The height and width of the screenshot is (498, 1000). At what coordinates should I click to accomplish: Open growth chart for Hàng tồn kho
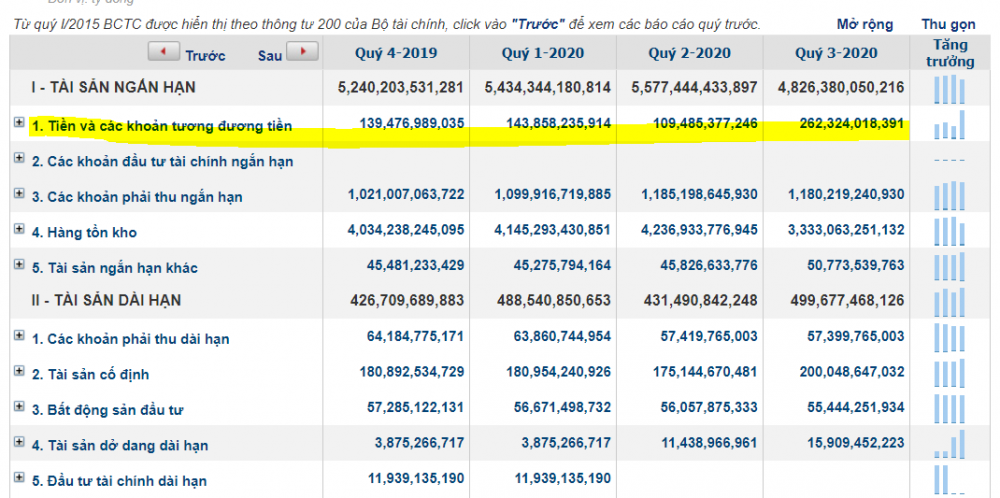click(x=950, y=231)
